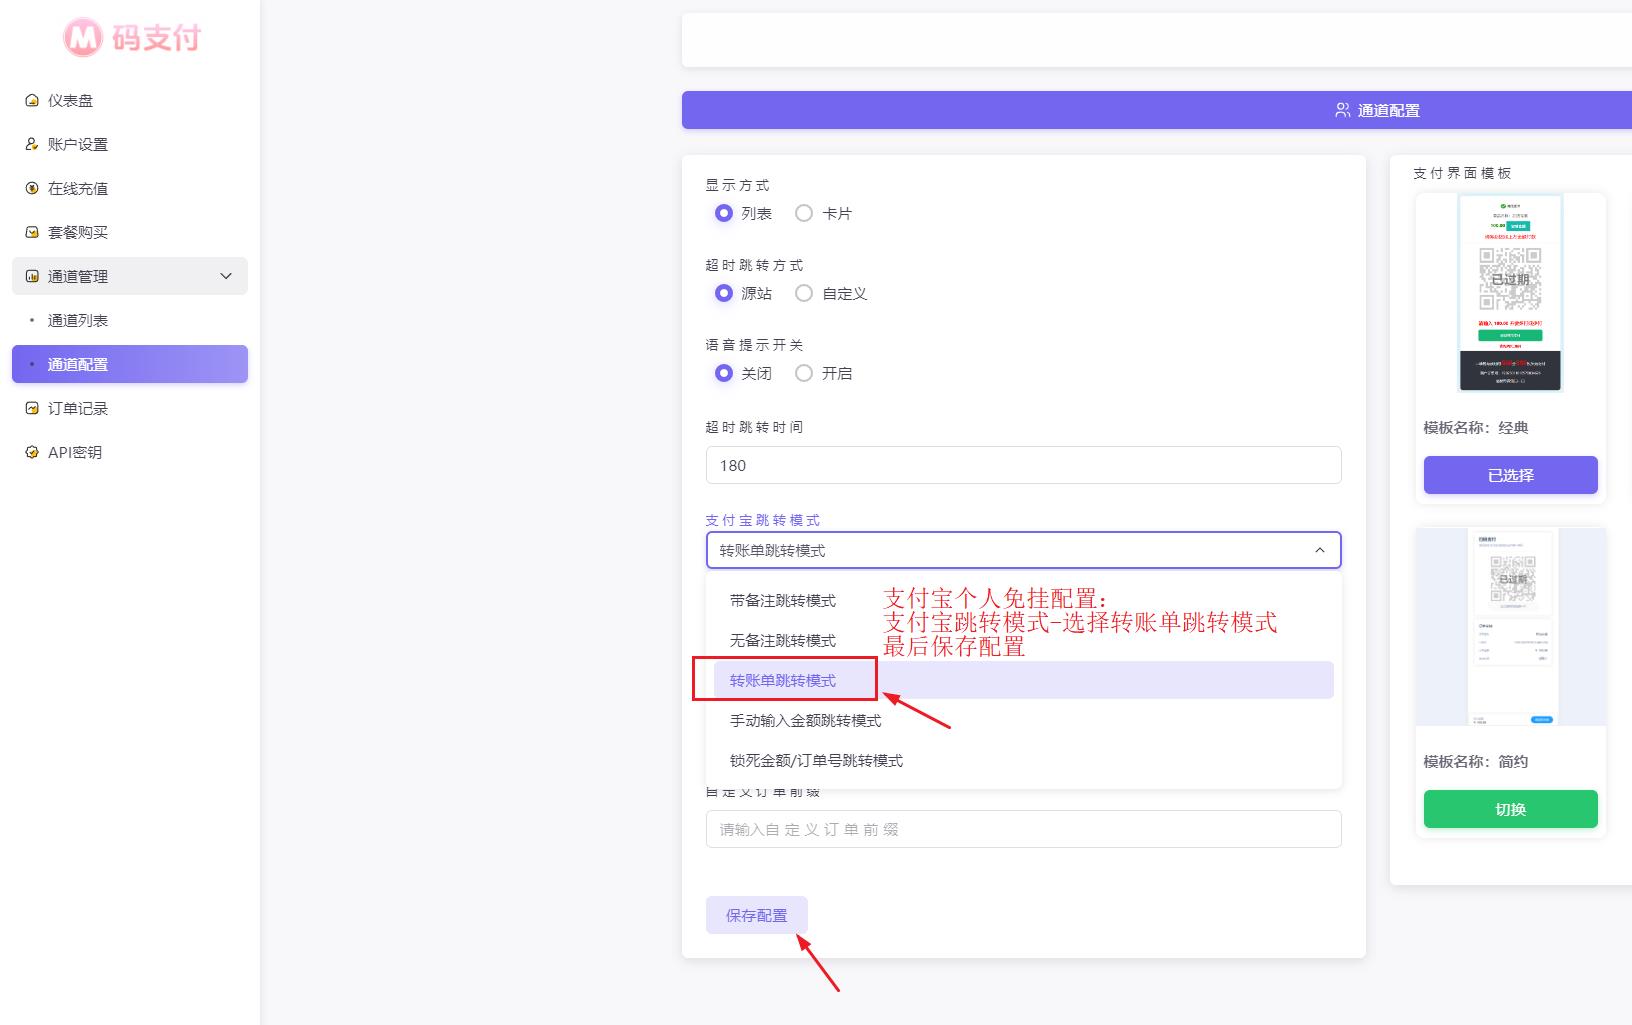The image size is (1632, 1025).
Task: Click the 订单记录 orders icon
Action: (x=32, y=409)
